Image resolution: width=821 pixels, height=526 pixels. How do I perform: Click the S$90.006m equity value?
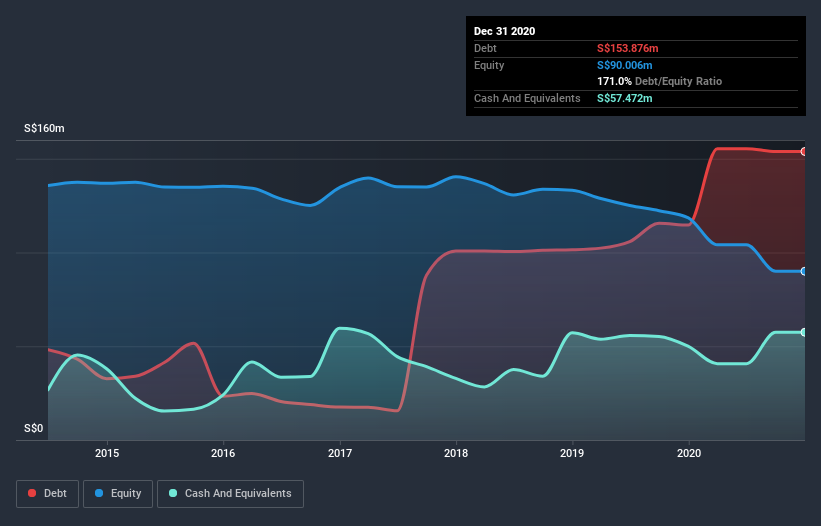click(x=625, y=65)
